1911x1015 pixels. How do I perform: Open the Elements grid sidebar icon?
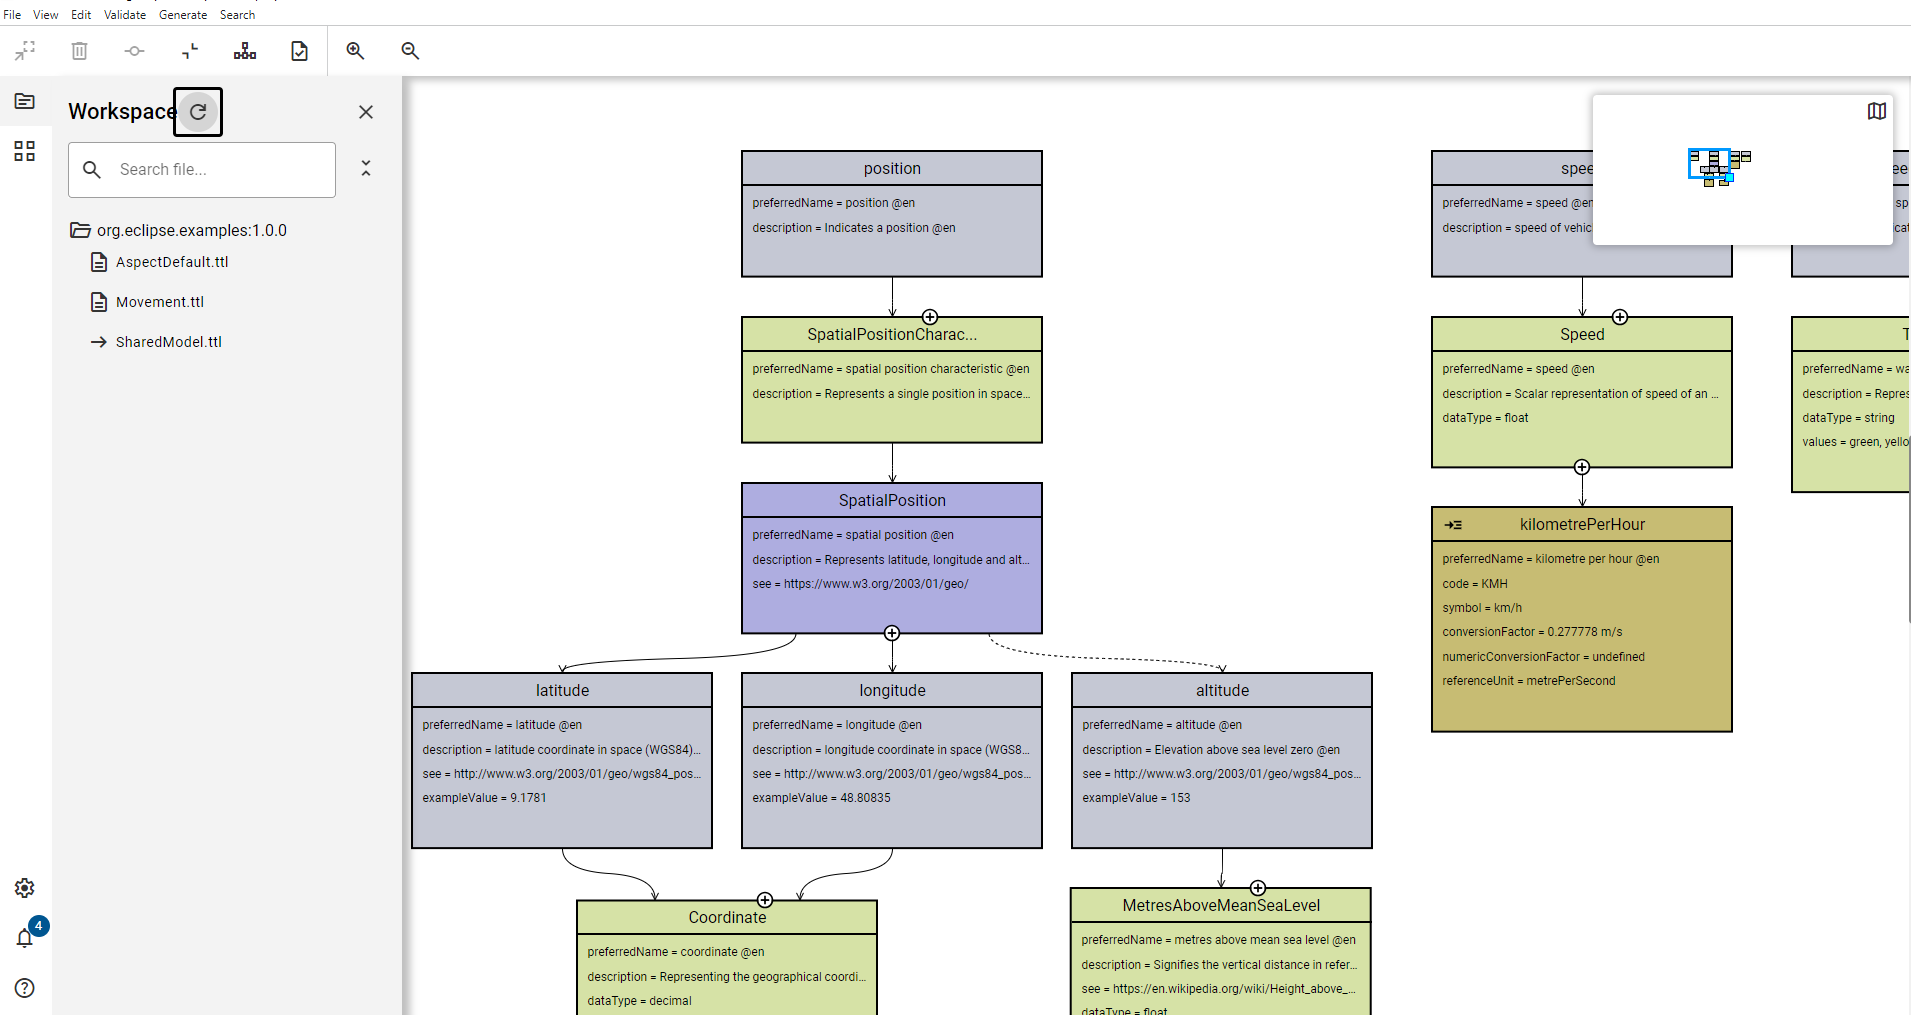[24, 152]
